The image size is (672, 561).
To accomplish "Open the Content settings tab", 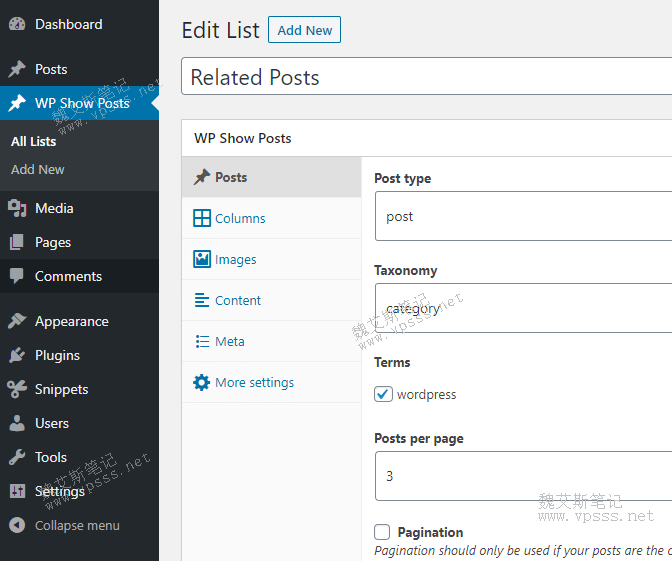I will (272, 300).
